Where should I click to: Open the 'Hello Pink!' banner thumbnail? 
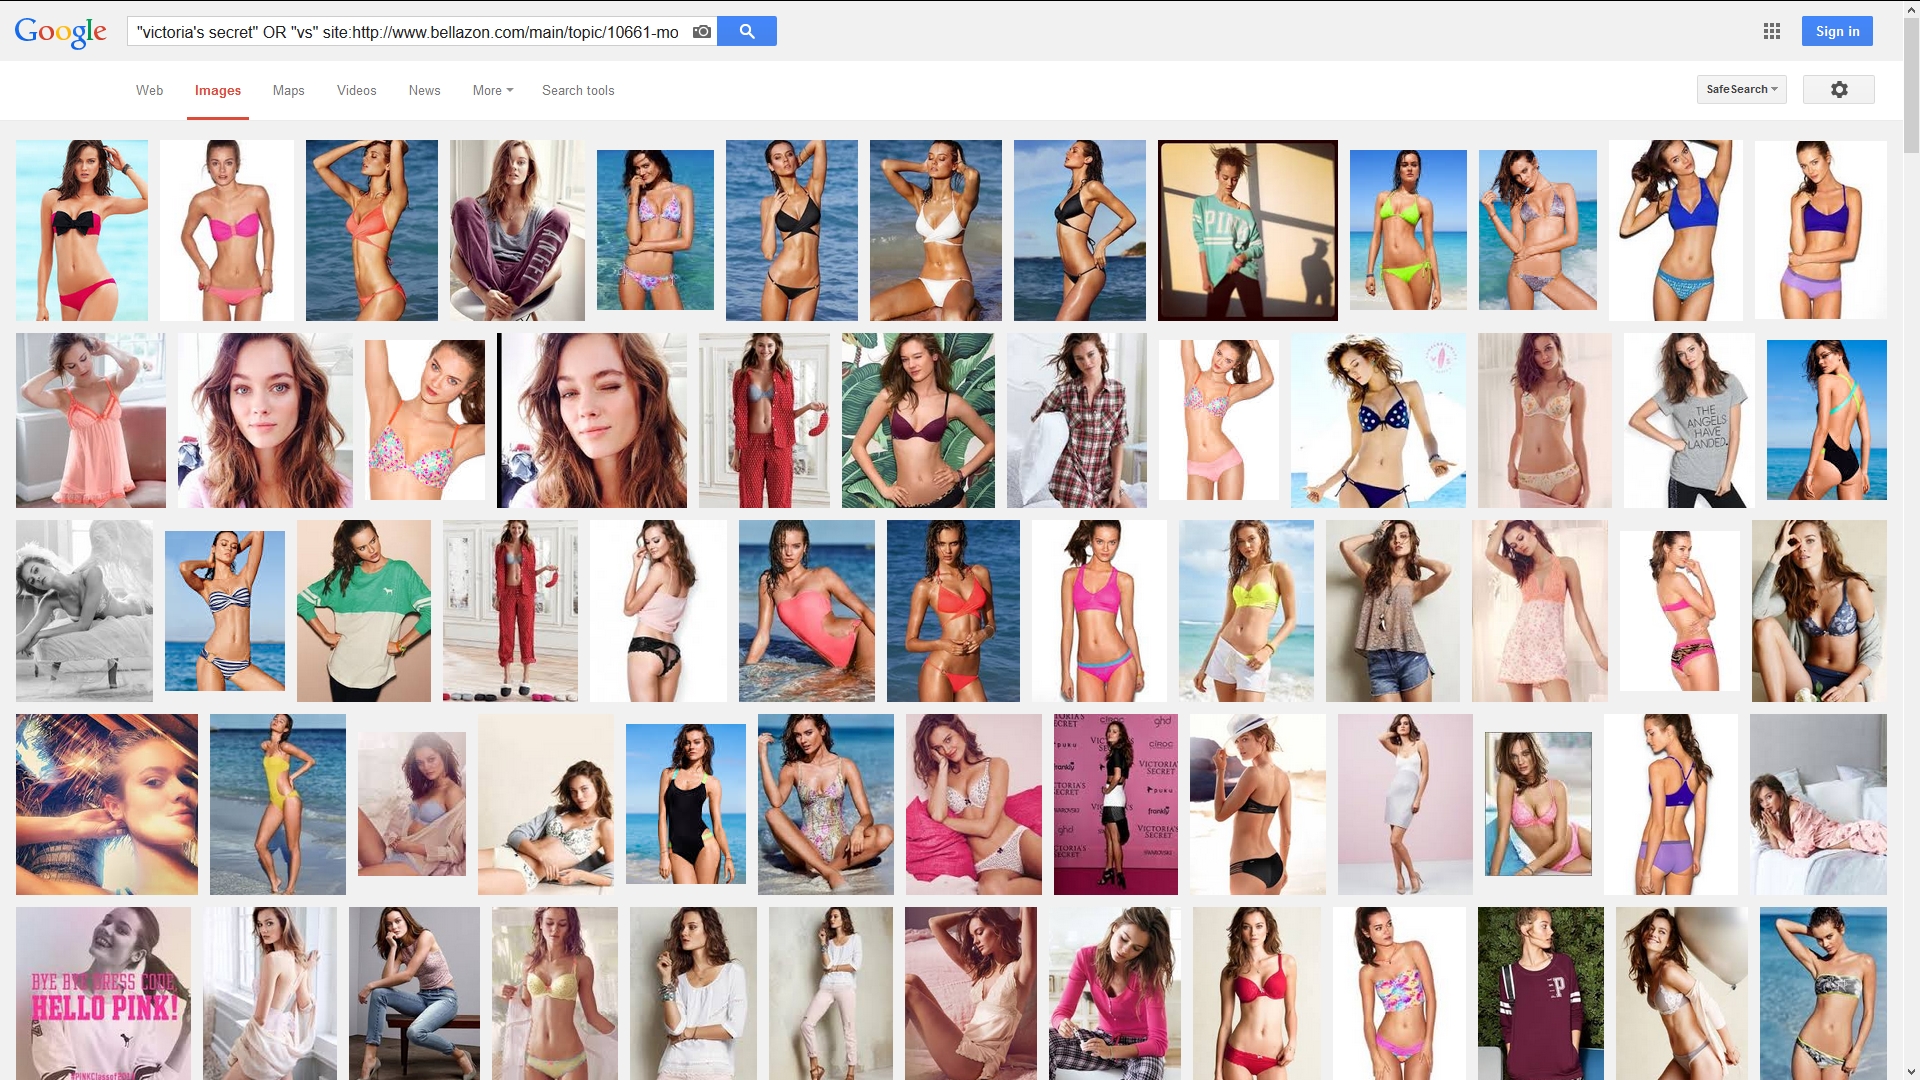[x=103, y=992]
